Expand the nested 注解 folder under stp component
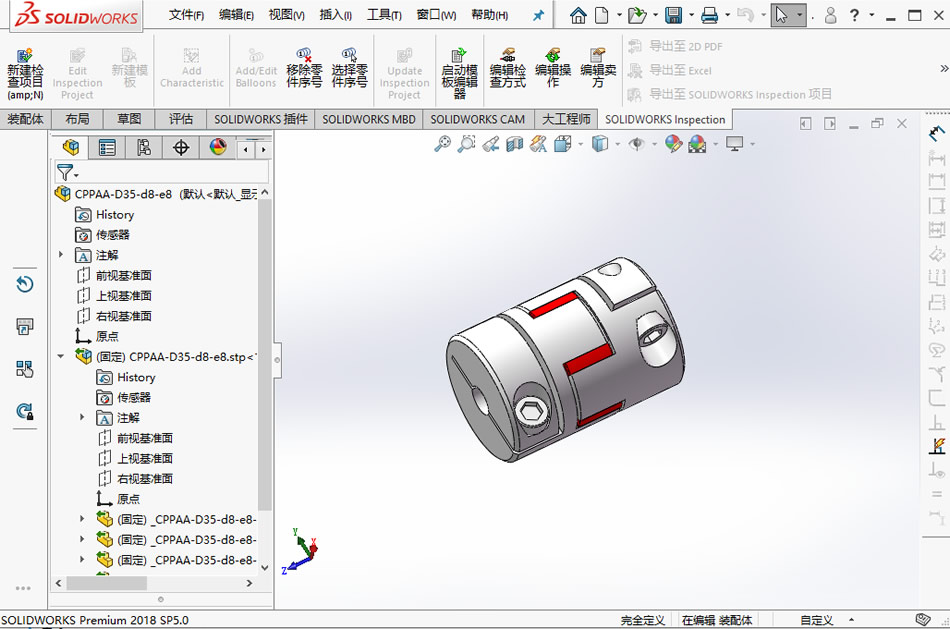 pyautogui.click(x=82, y=417)
